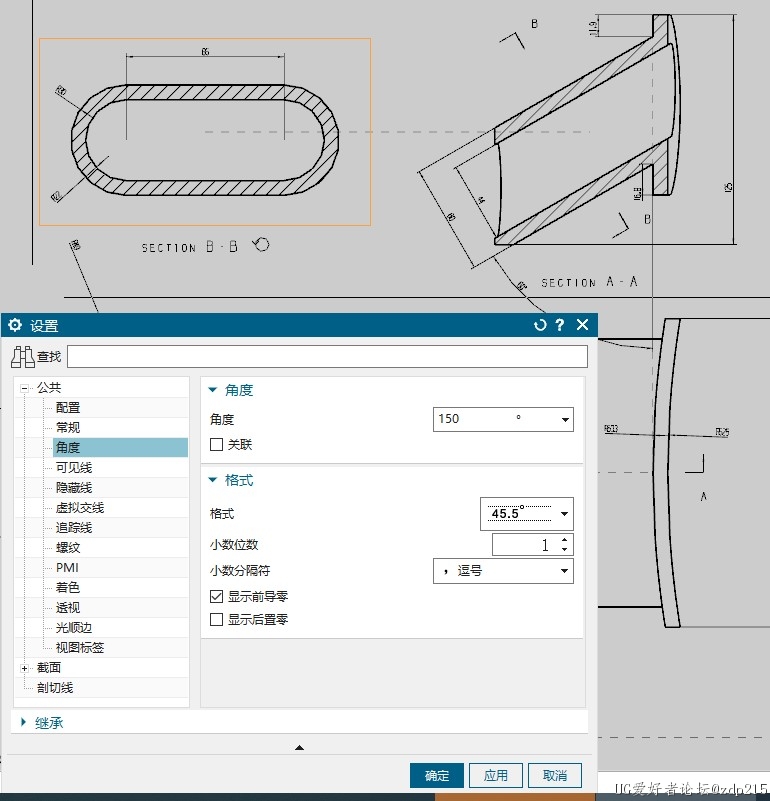Screen dimensions: 770x801
Task: Click the rotation symbol next to SECTION B-B
Action: pos(261,245)
